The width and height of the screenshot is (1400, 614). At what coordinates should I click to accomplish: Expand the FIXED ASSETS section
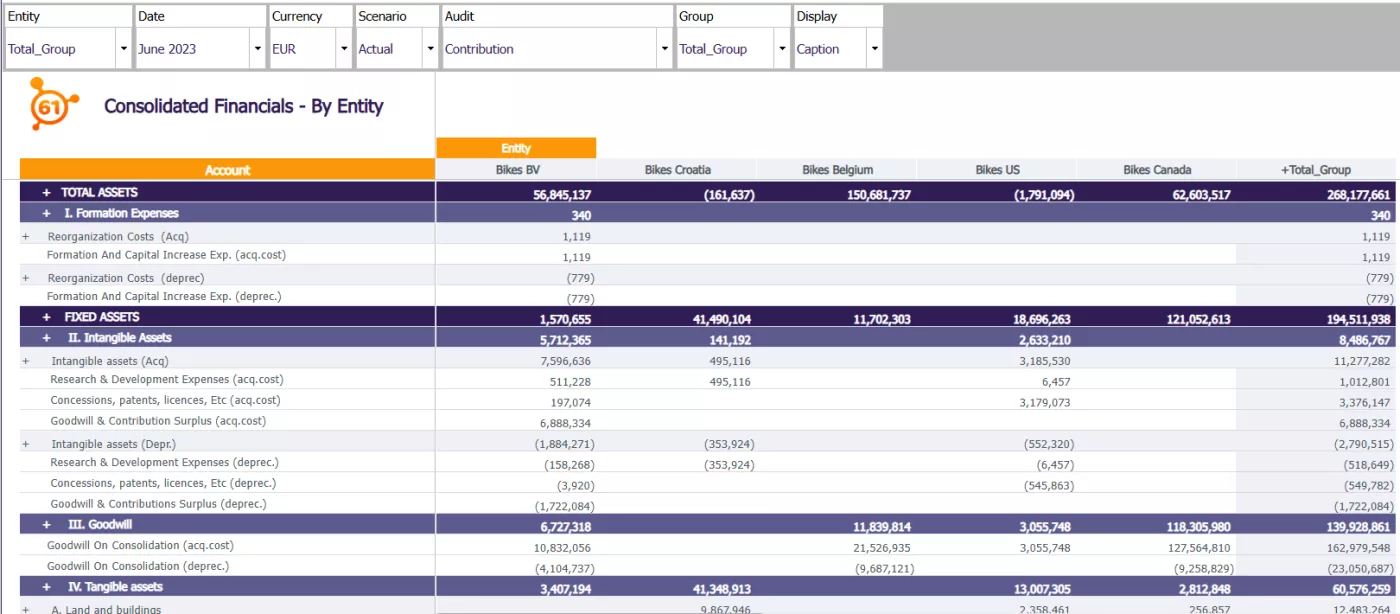pyautogui.click(x=44, y=317)
